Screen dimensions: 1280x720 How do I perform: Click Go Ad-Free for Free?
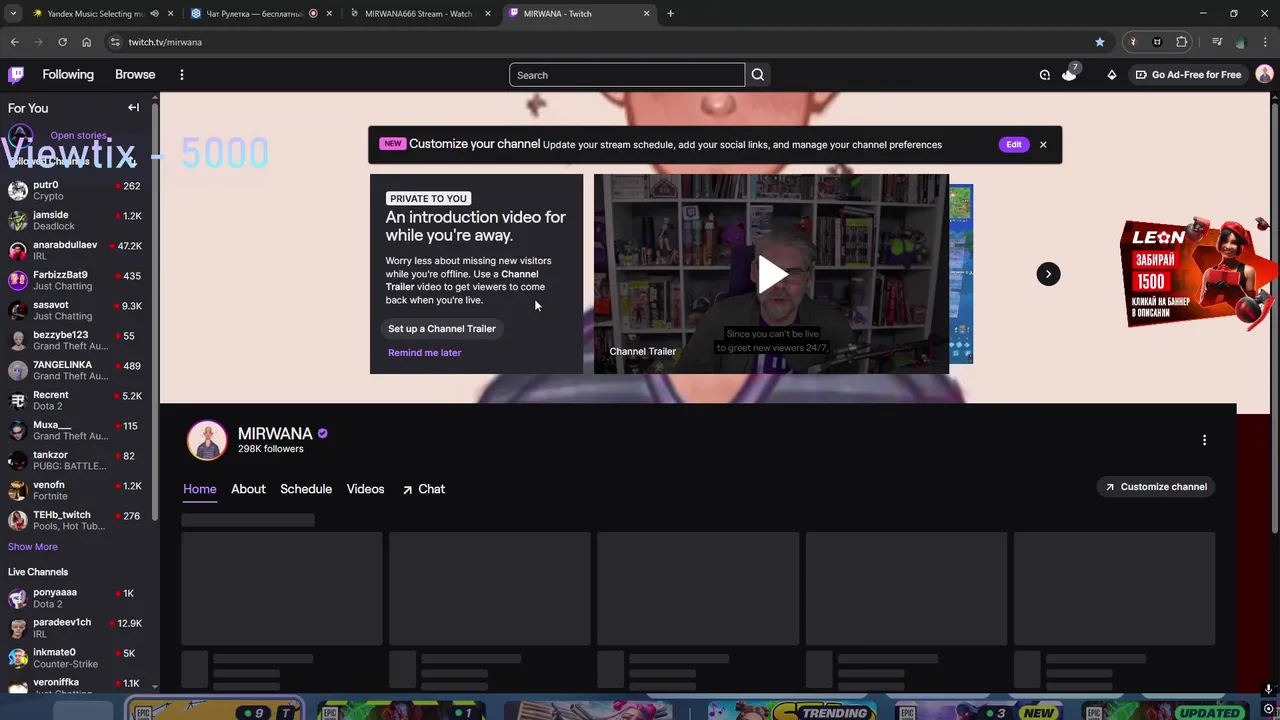pyautogui.click(x=1188, y=75)
